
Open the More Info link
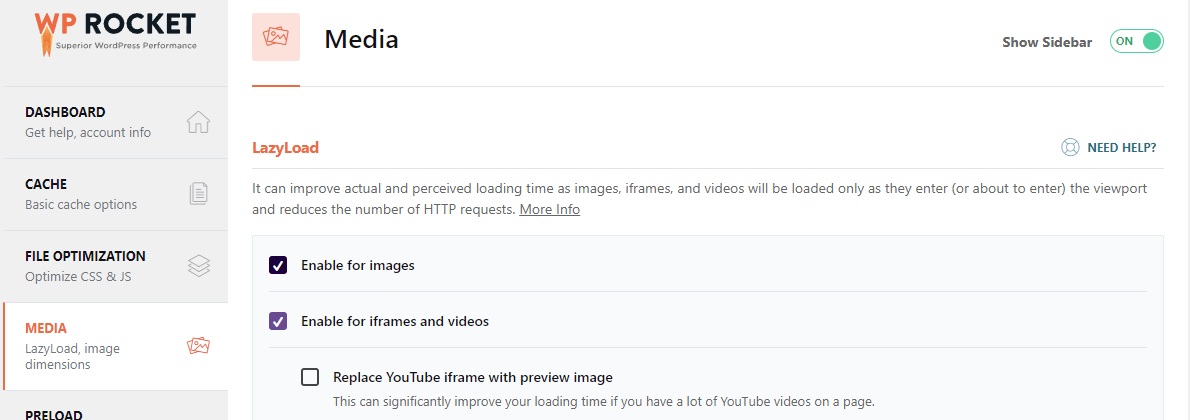[549, 210]
